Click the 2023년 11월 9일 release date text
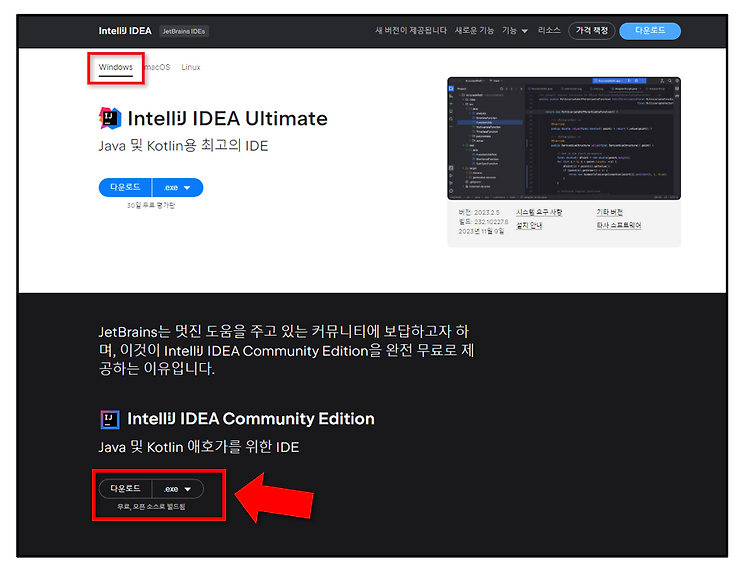750x577 pixels. coord(481,231)
